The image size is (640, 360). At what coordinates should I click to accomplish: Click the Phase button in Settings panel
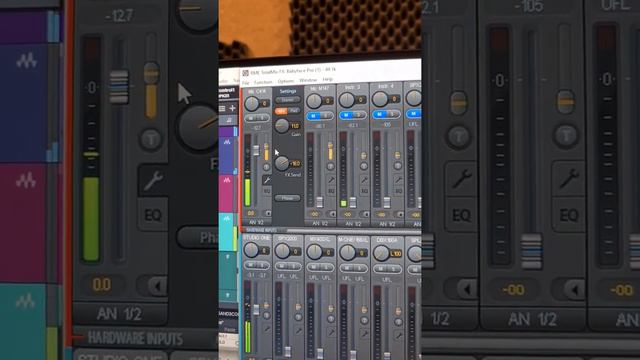(x=288, y=198)
